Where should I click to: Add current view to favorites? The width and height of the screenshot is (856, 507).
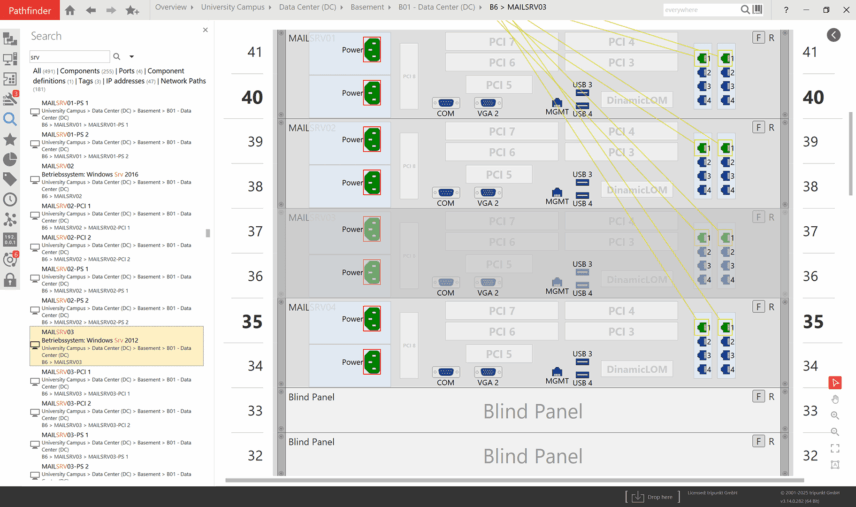click(x=132, y=10)
